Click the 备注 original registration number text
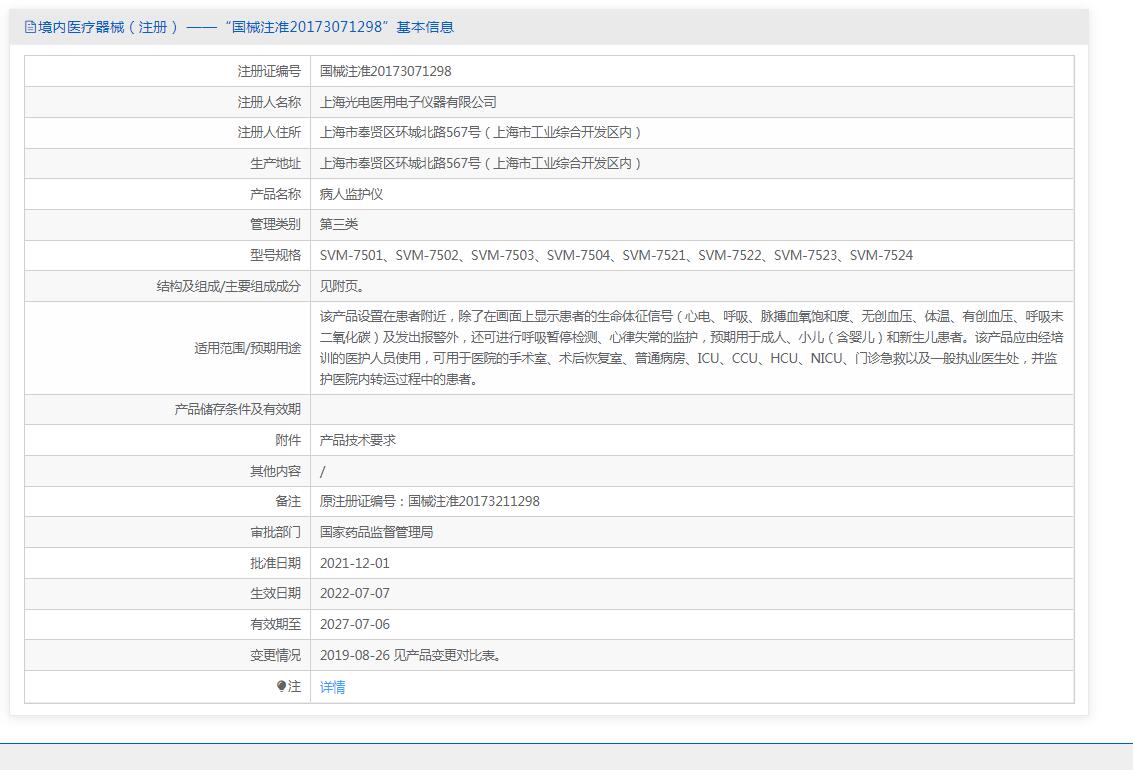1133x770 pixels. pyautogui.click(x=429, y=501)
